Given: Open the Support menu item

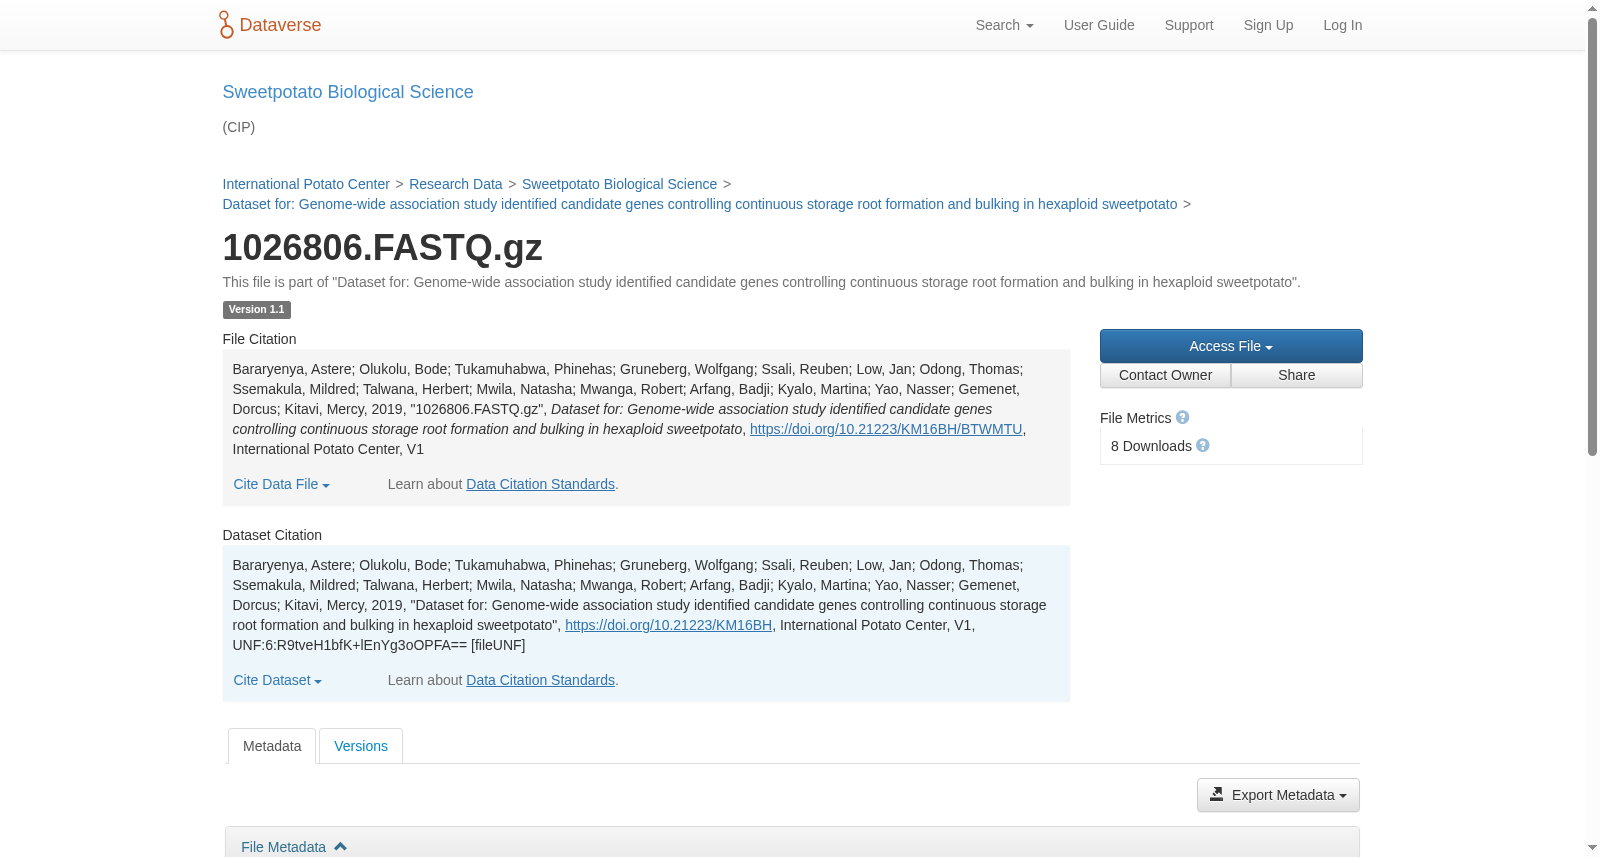Looking at the screenshot, I should [1189, 25].
